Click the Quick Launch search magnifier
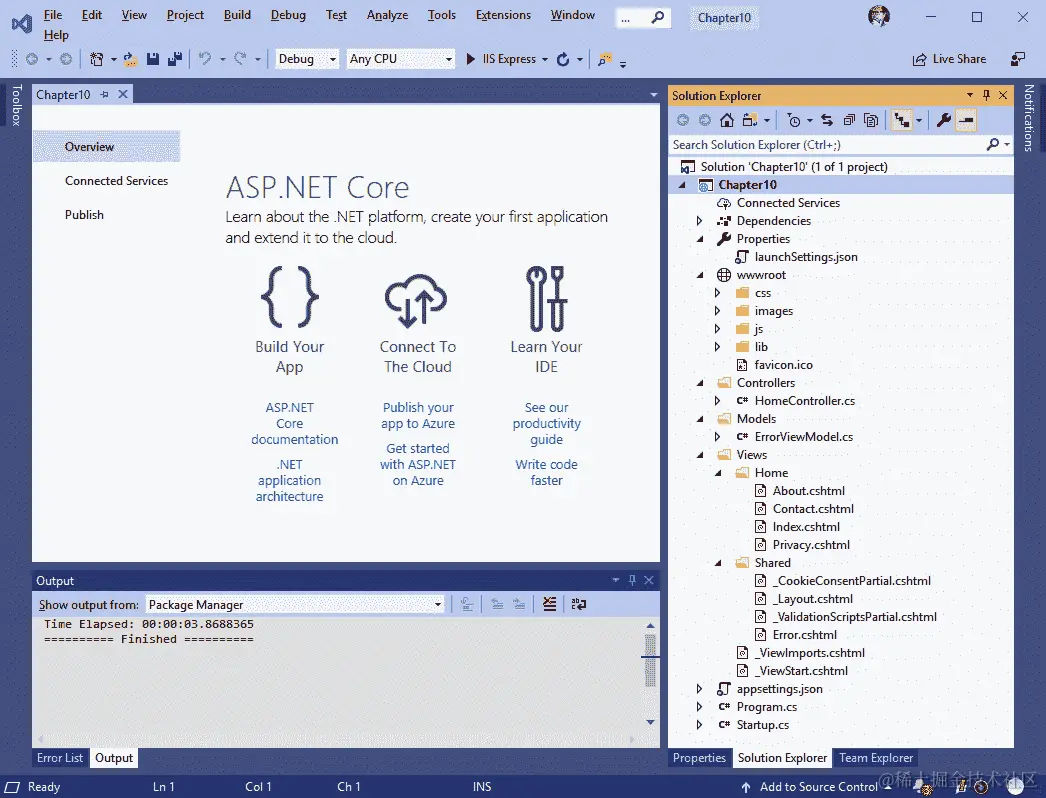The height and width of the screenshot is (798, 1046). click(658, 17)
